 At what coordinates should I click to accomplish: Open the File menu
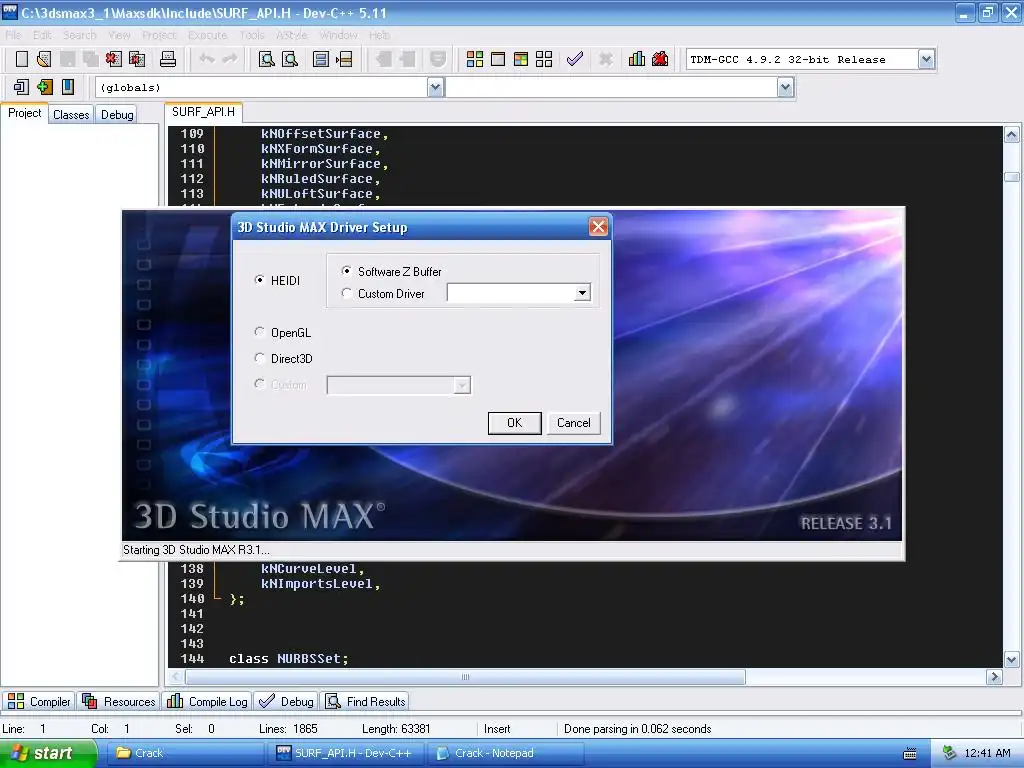click(13, 35)
